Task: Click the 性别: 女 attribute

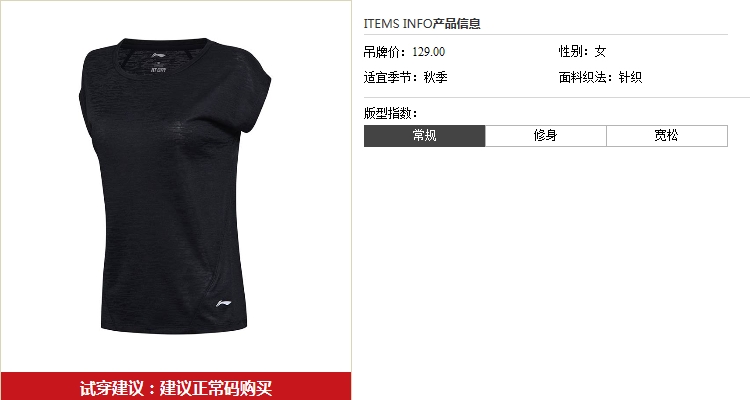Action: point(583,52)
